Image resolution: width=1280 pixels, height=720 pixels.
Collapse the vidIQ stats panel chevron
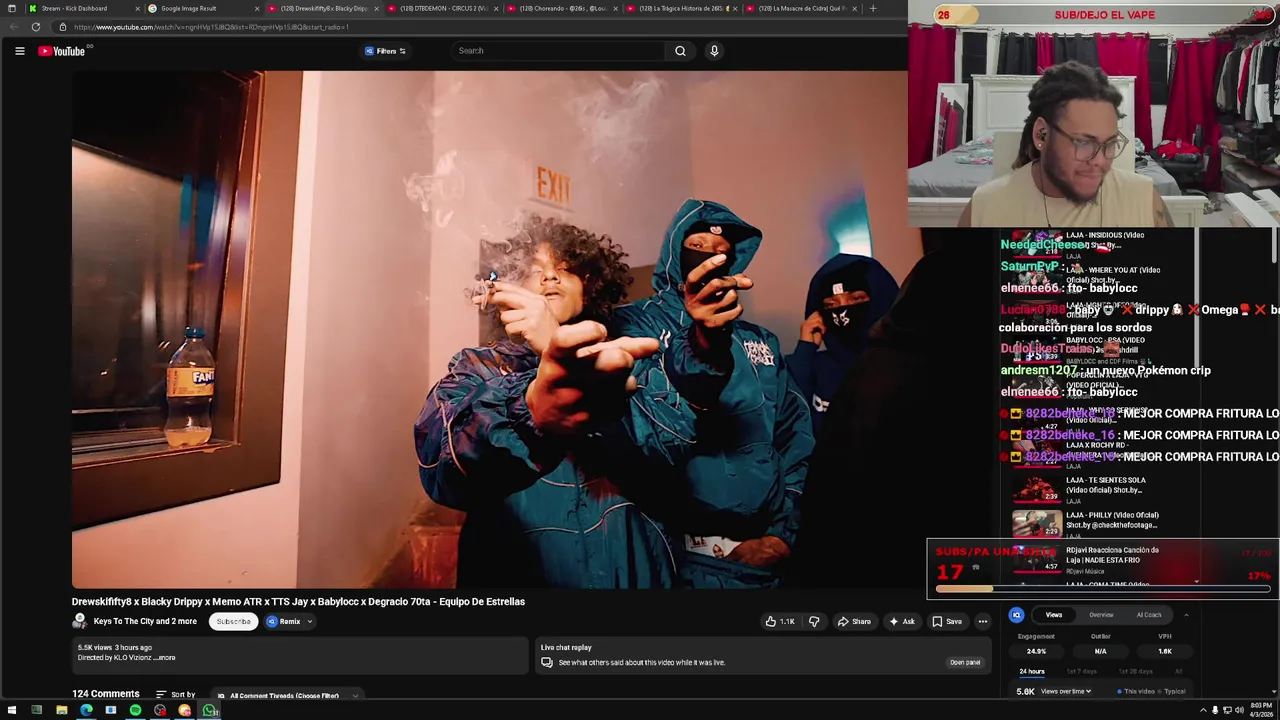pyautogui.click(x=1186, y=615)
